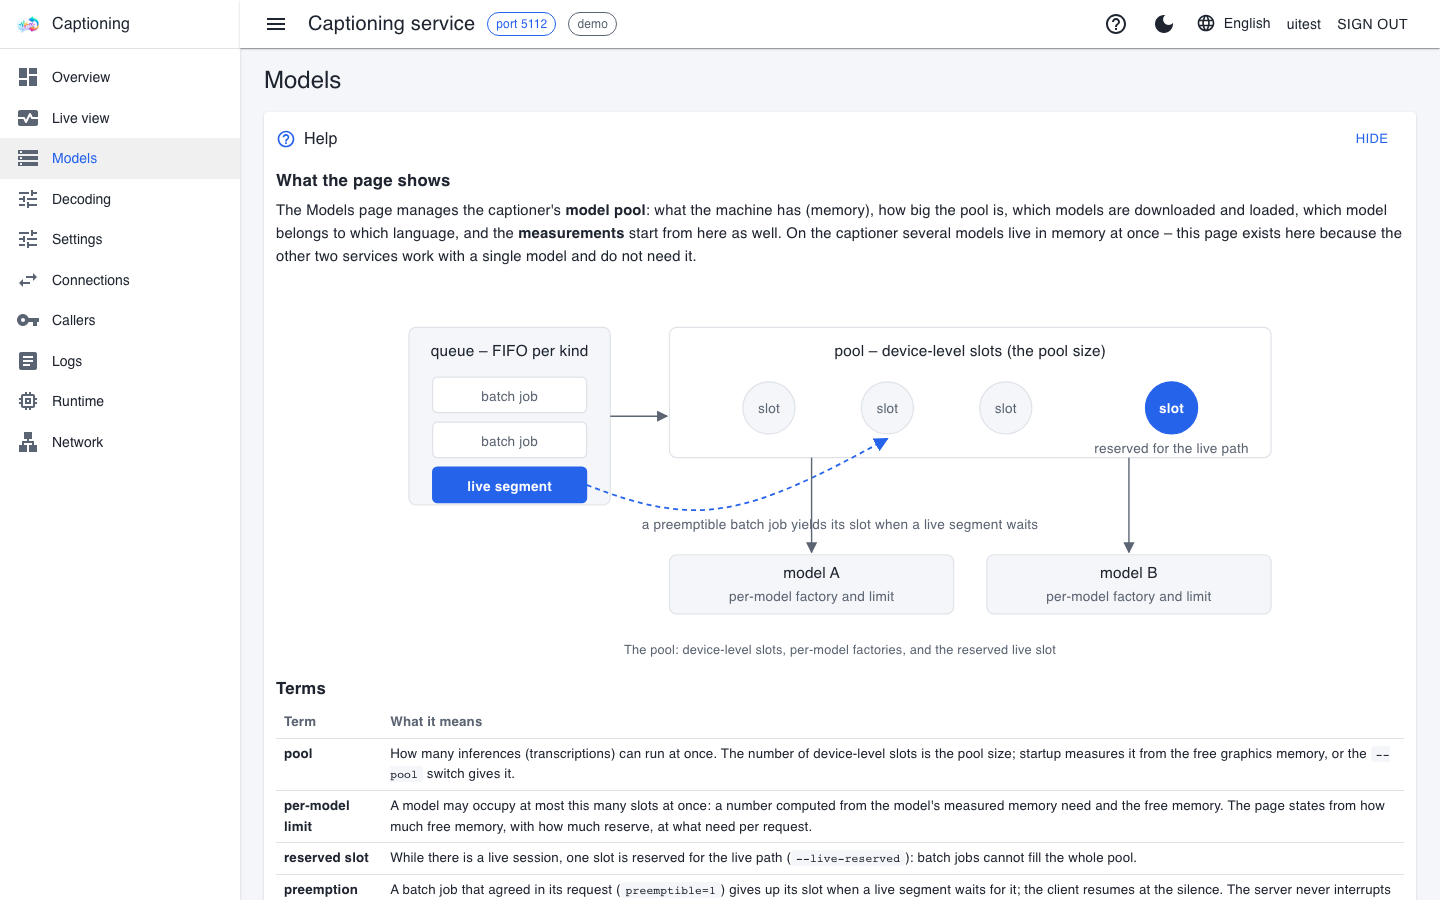
Task: Open the Overview menu item
Action: click(x=120, y=77)
